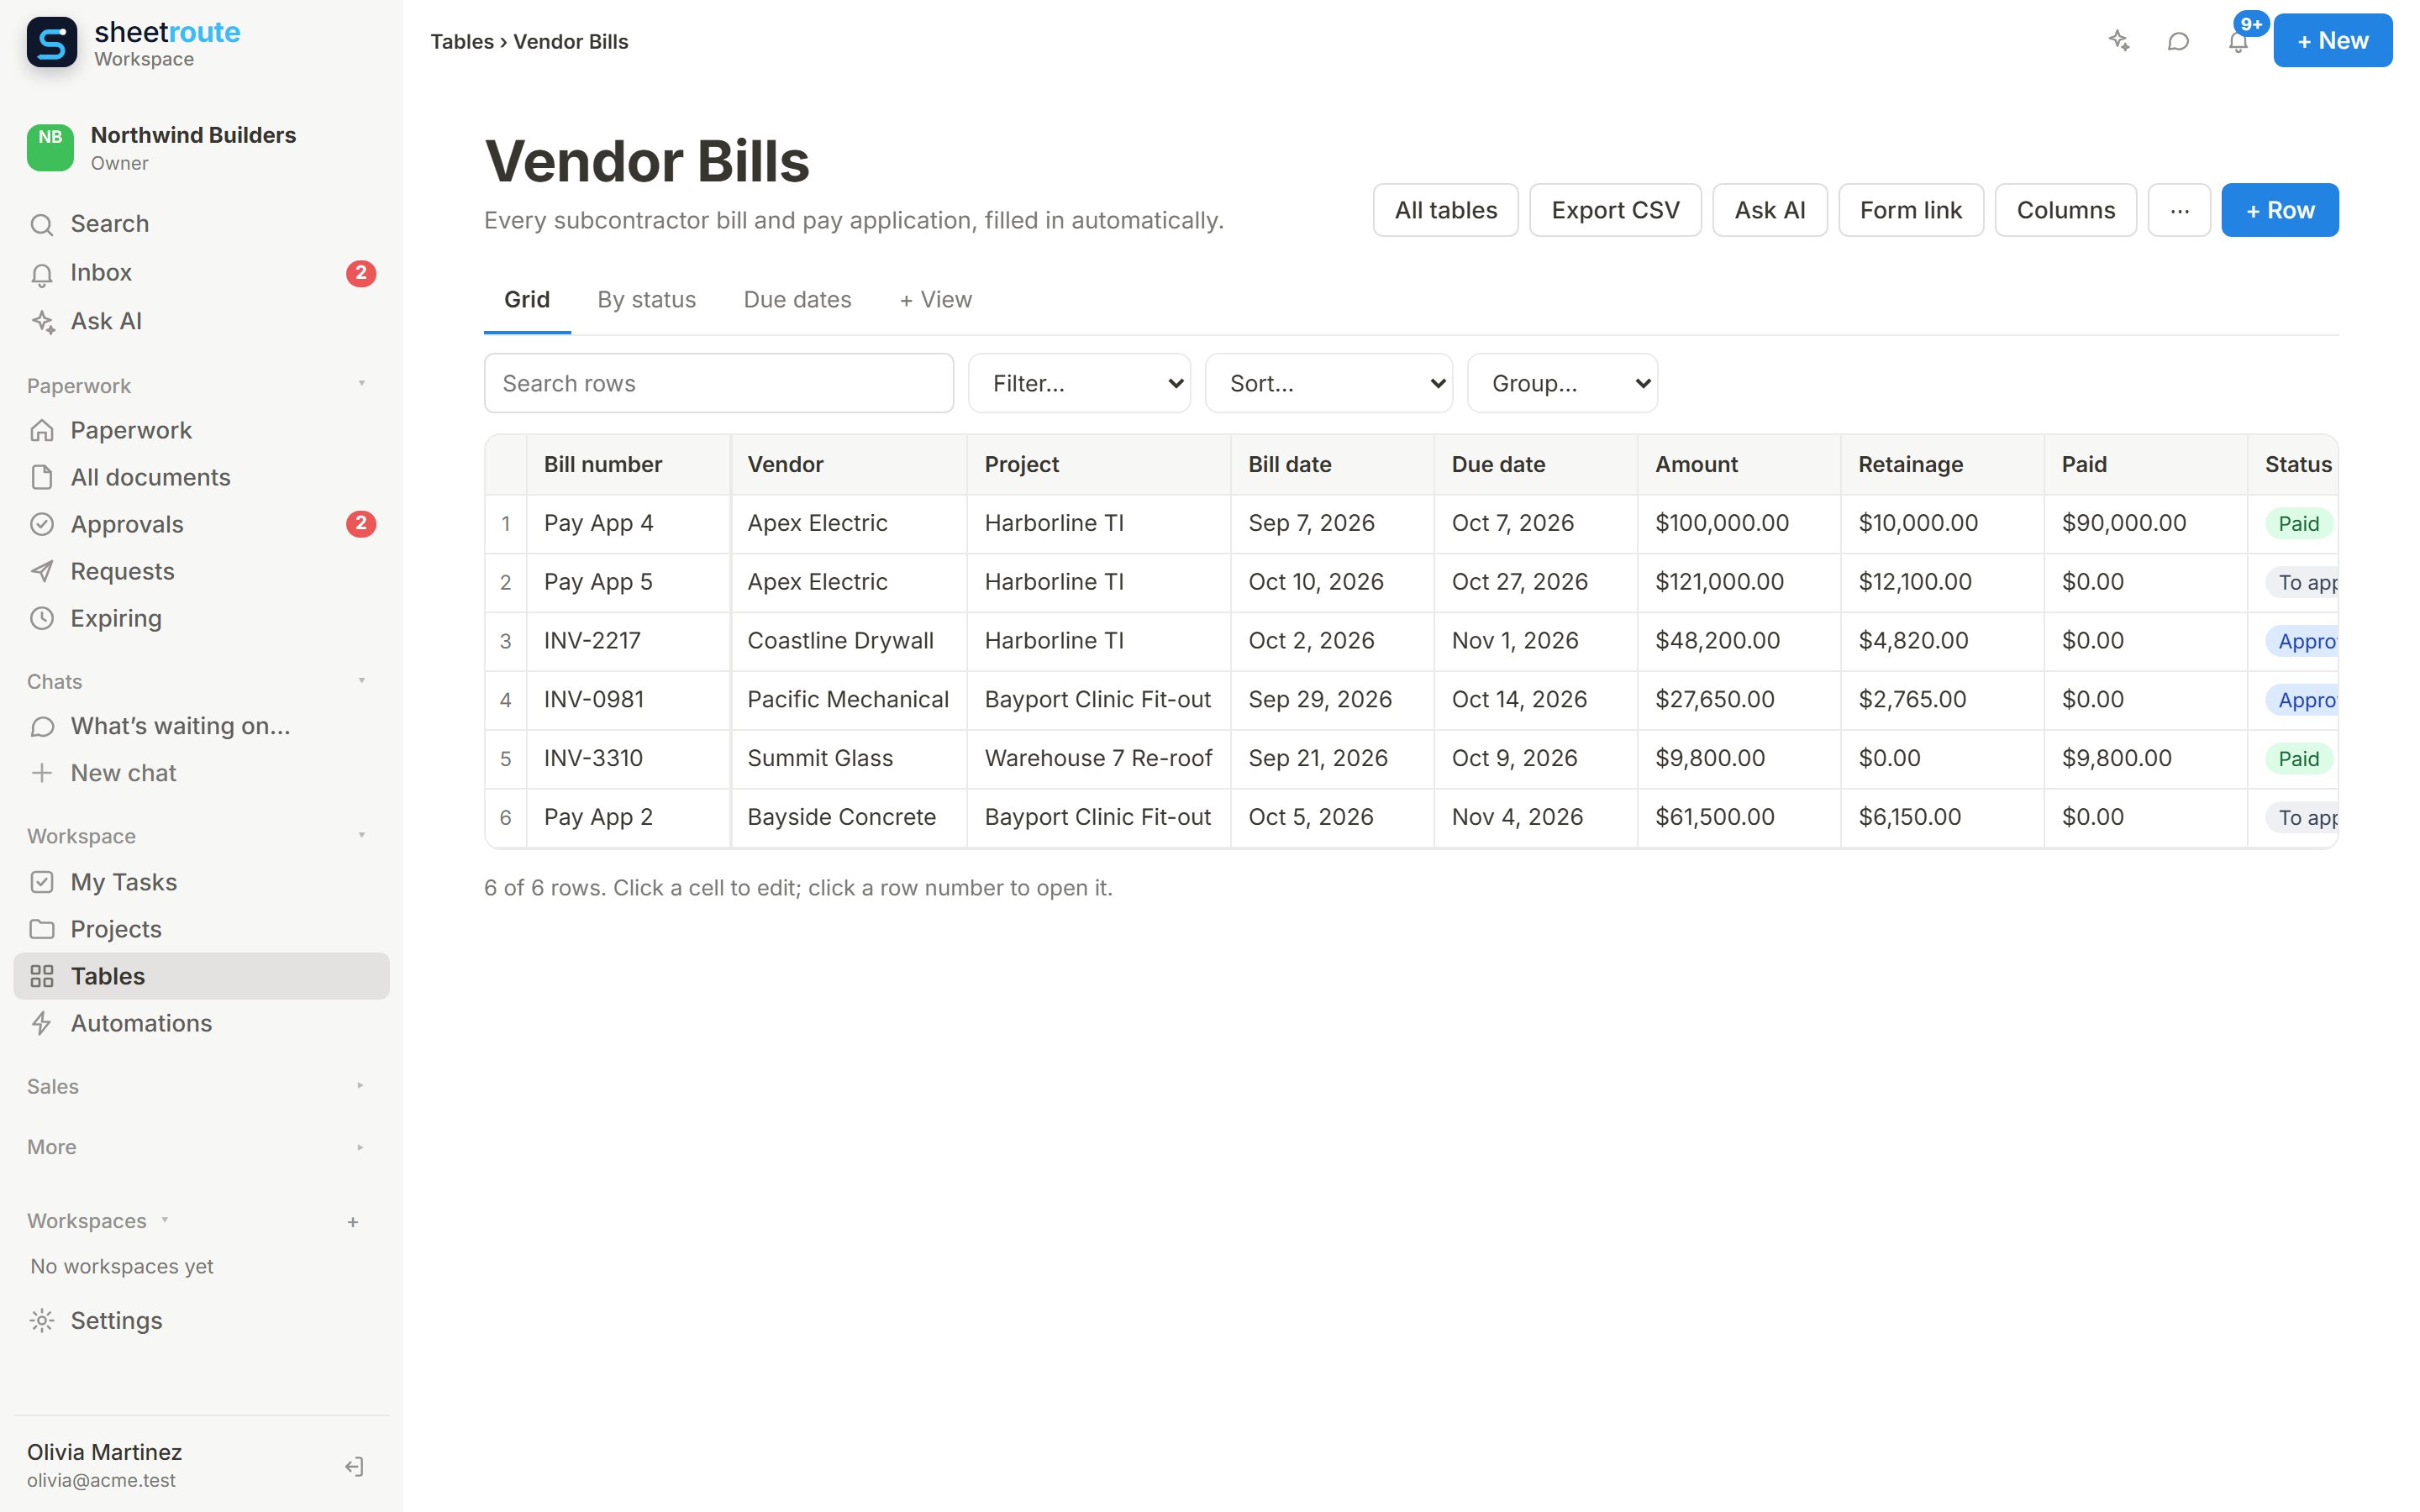Click the Requests paper-plane icon
This screenshot has width=2420, height=1512.
point(42,571)
